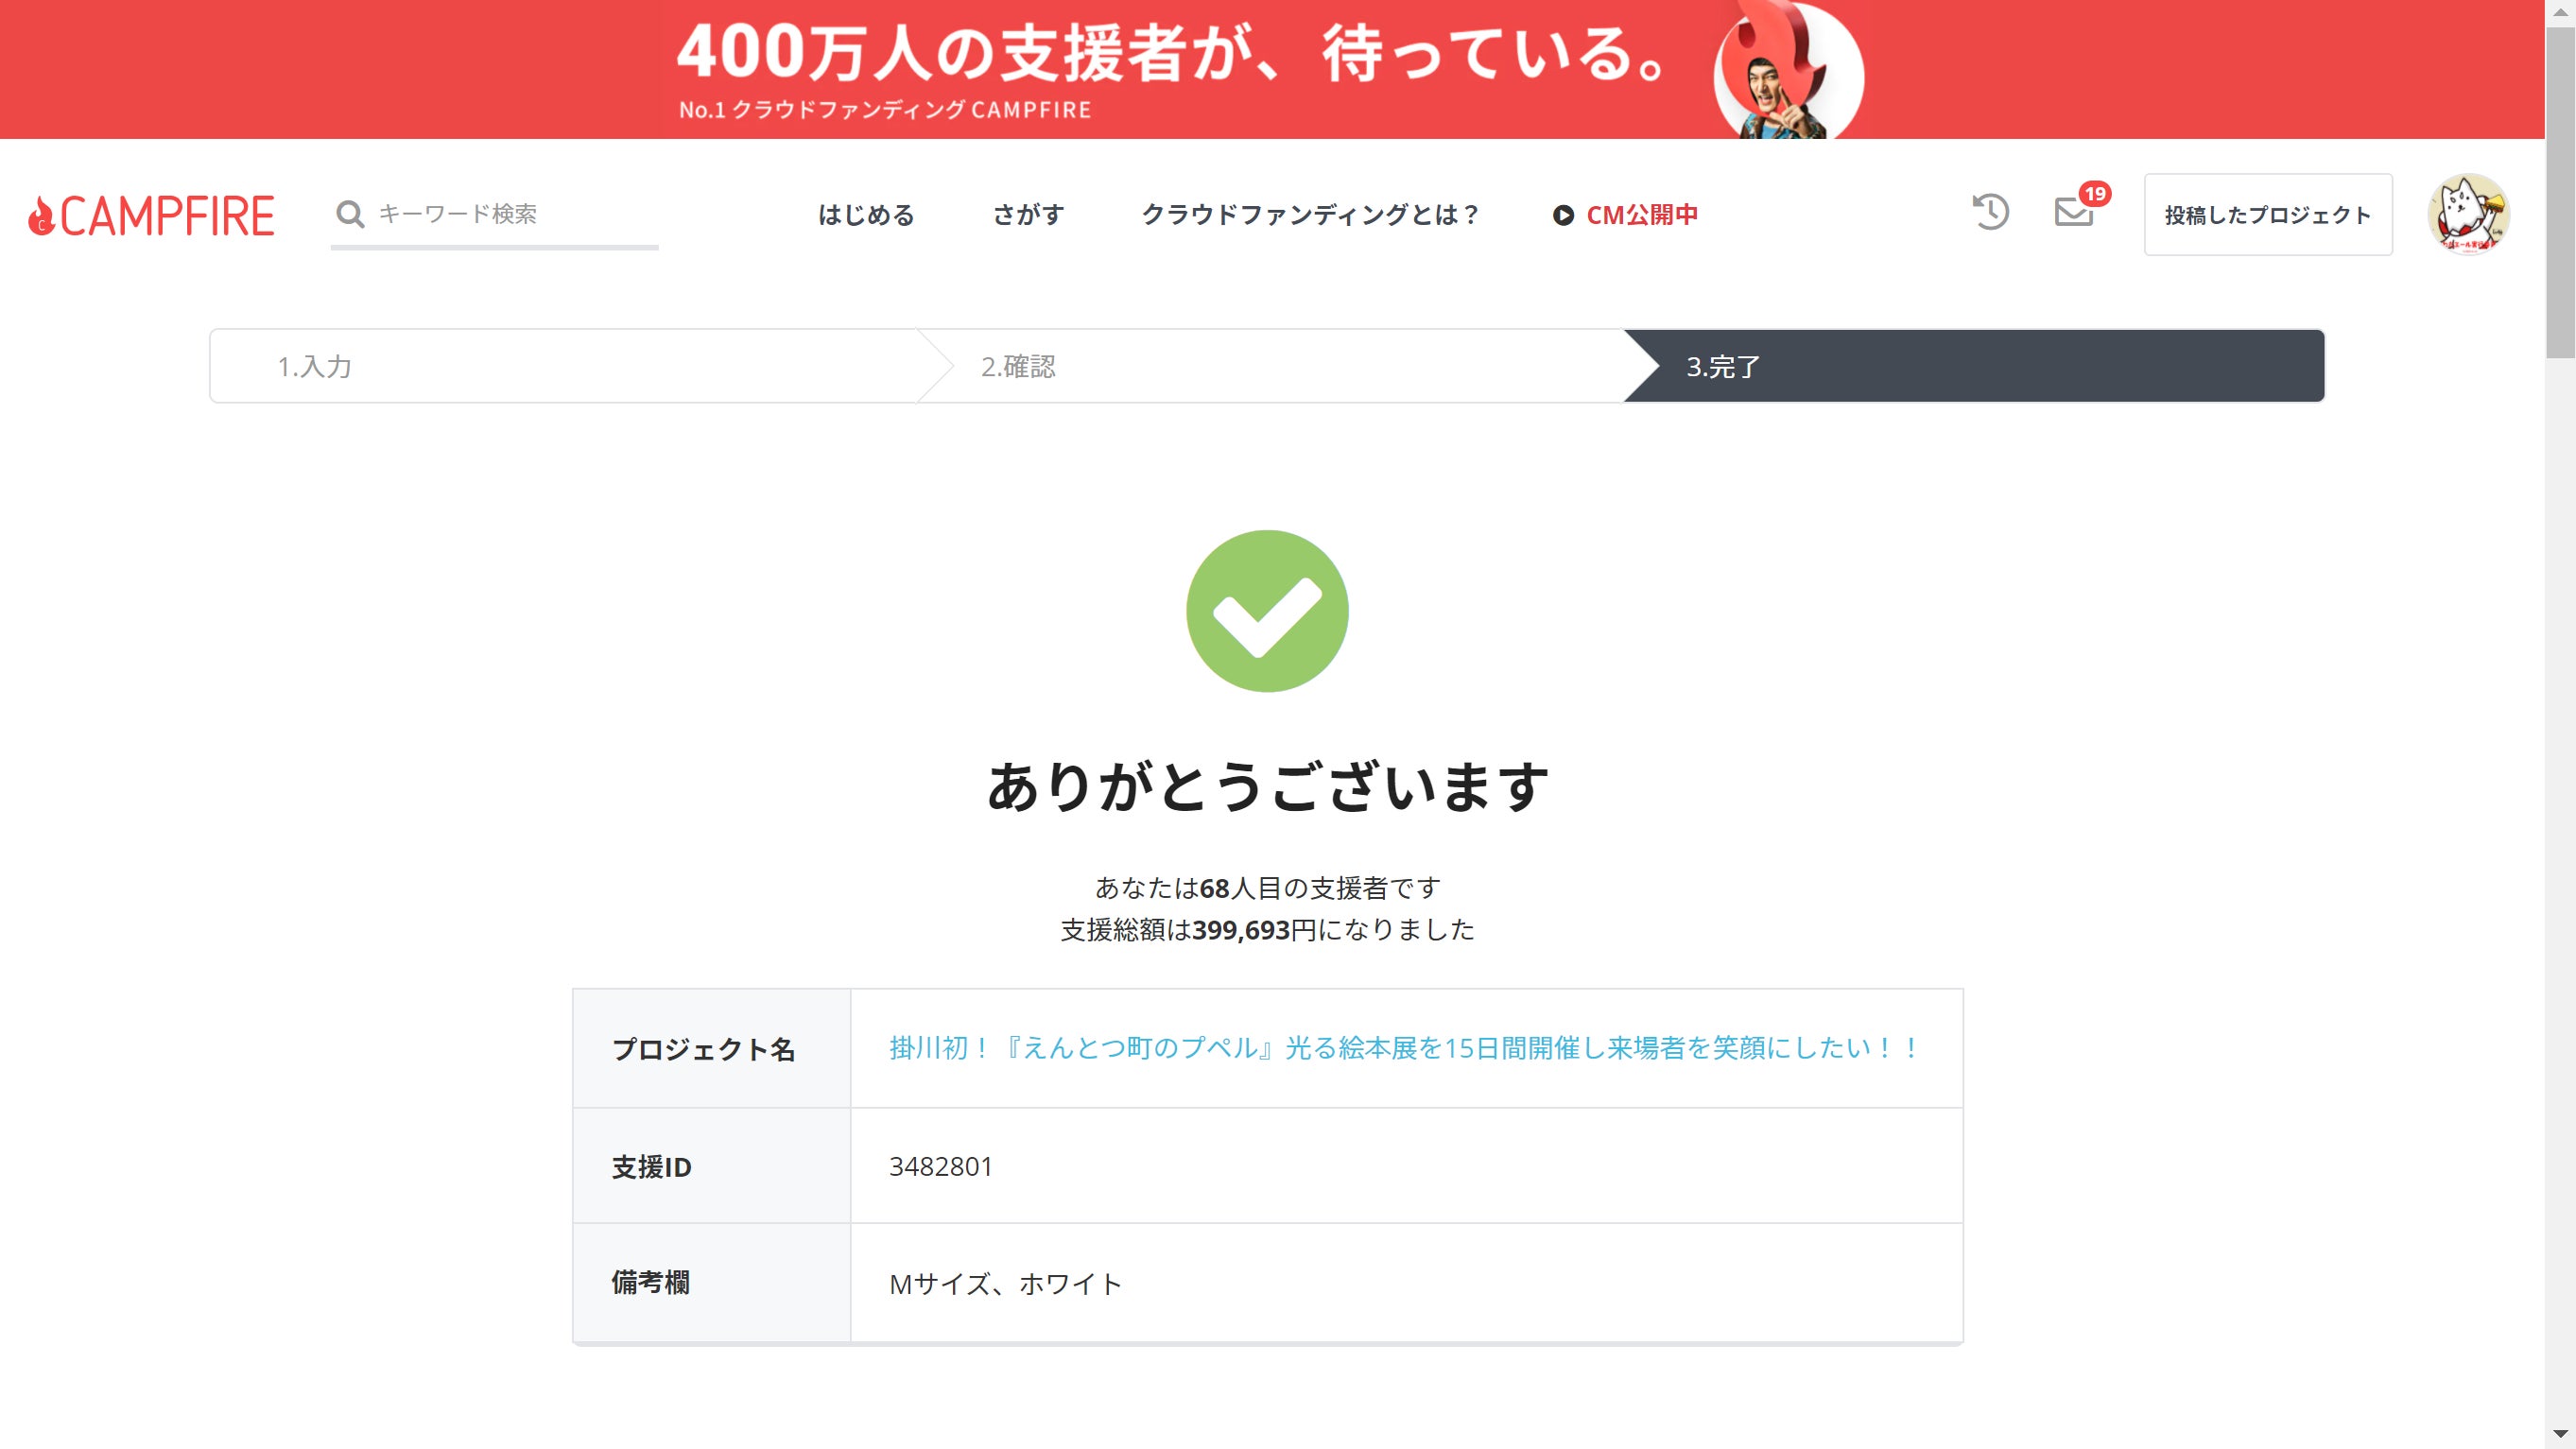The width and height of the screenshot is (2576, 1449).
Task: Open the はじめる menu item
Action: 866,215
